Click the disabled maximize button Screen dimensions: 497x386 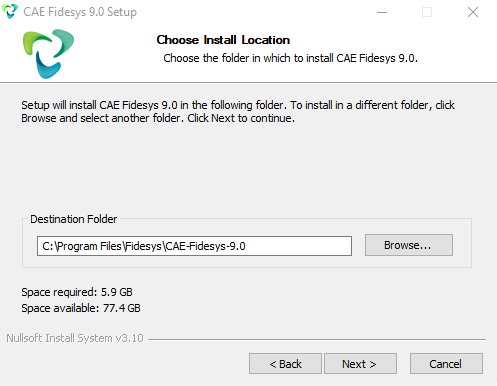pos(427,12)
